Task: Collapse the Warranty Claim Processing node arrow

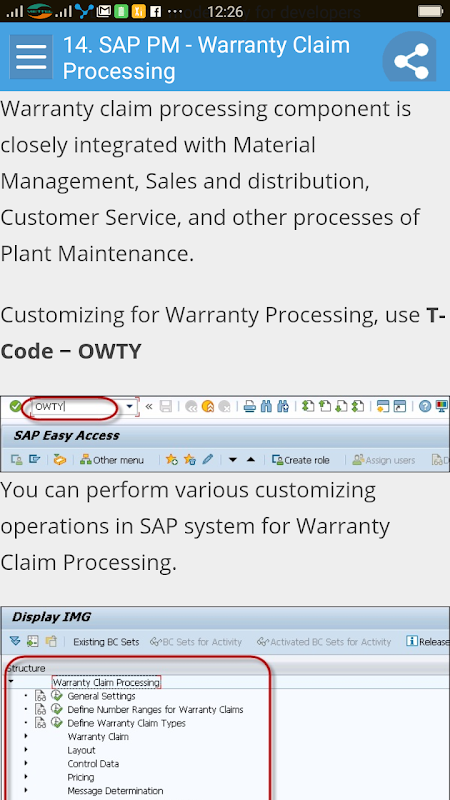Action: coord(11,682)
